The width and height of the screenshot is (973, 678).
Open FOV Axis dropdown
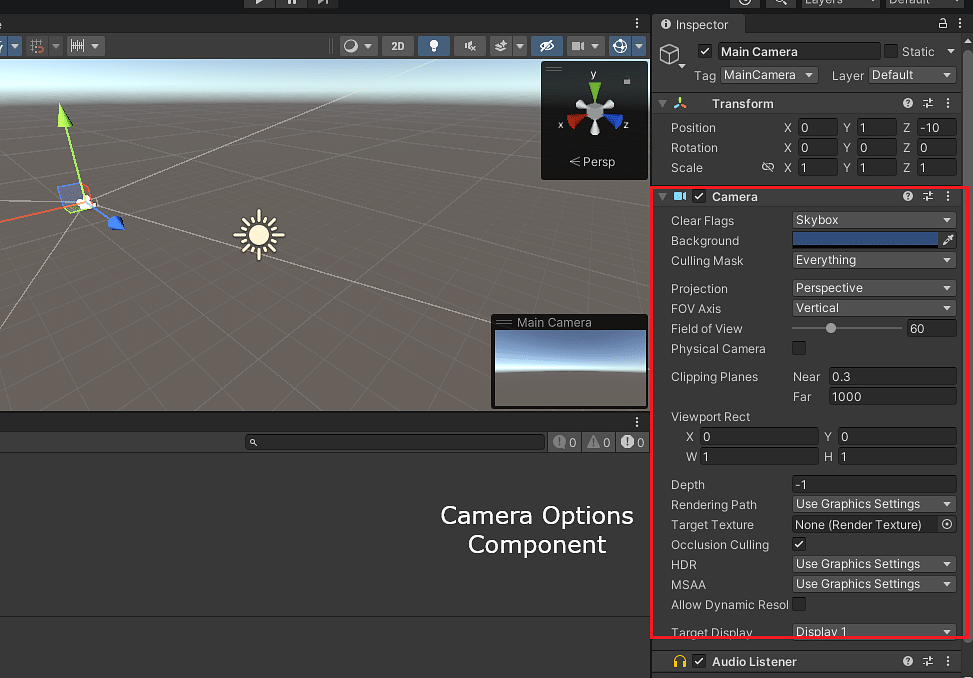pos(874,308)
